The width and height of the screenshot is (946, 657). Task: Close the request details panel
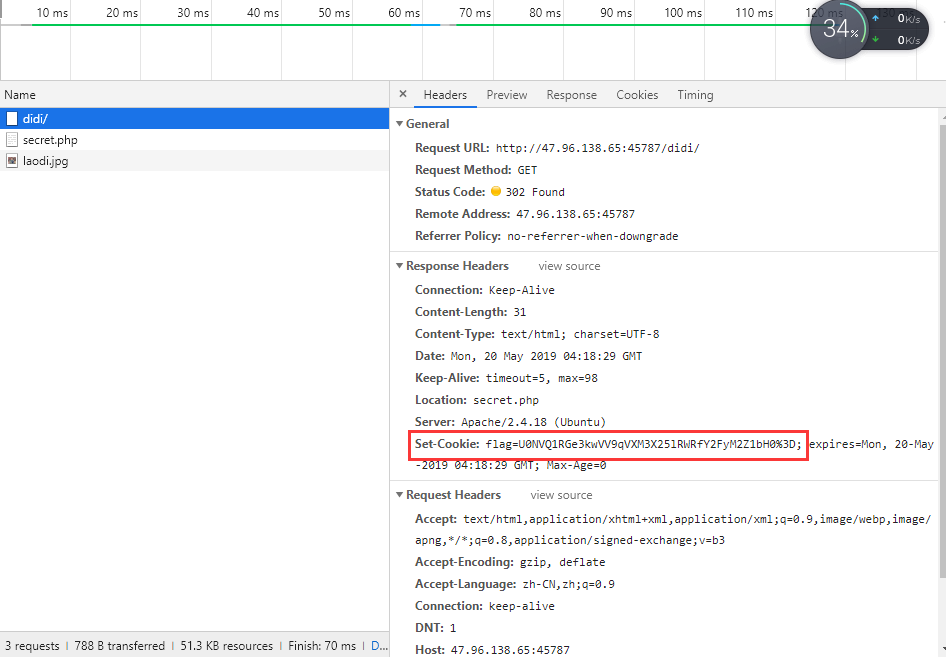(x=403, y=95)
